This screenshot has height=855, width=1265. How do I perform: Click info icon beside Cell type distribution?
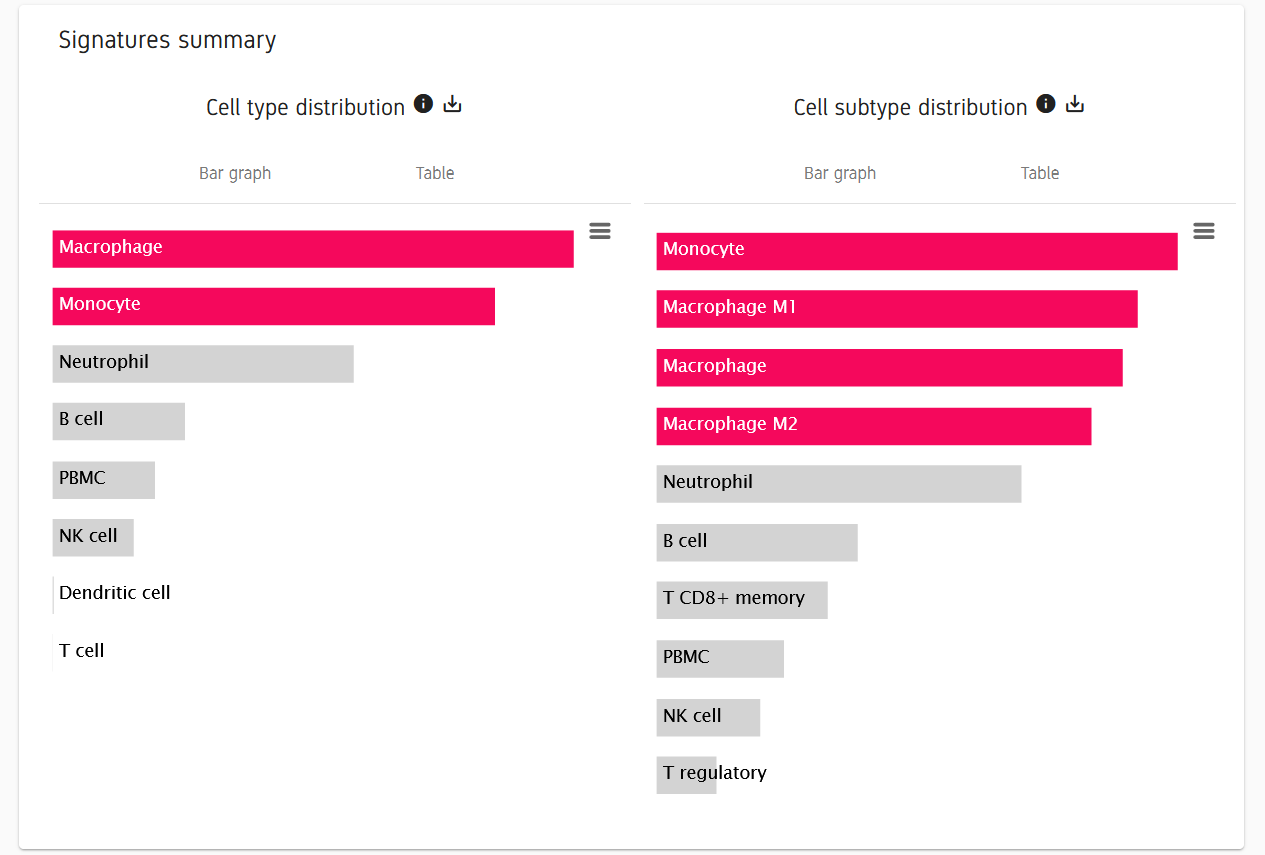pyautogui.click(x=423, y=104)
